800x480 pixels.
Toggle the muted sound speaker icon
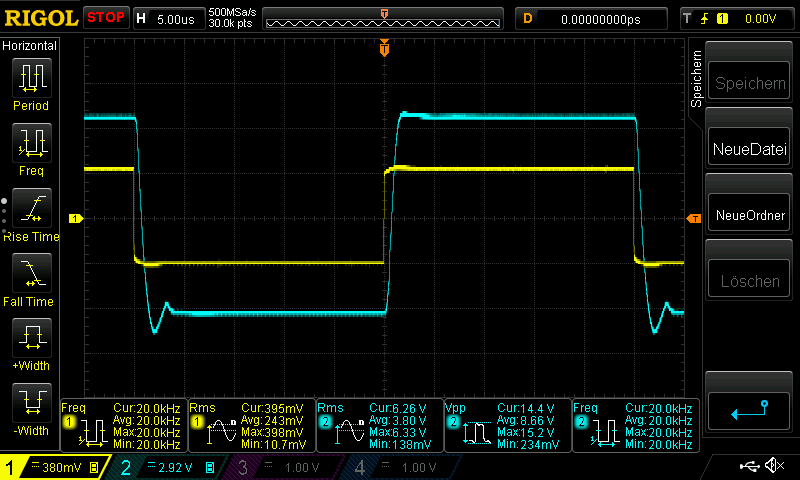(774, 465)
